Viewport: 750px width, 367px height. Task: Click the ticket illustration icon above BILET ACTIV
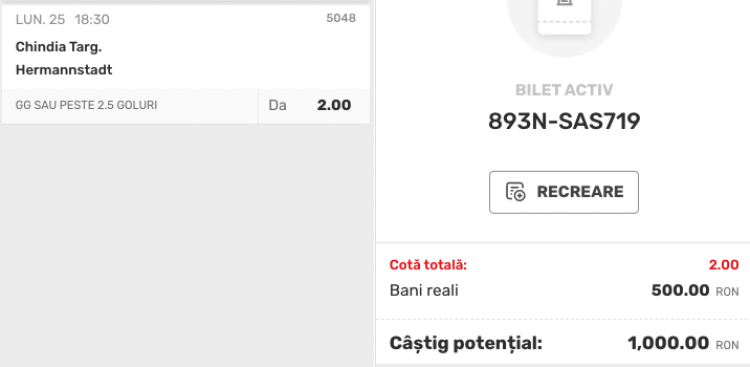(564, 17)
